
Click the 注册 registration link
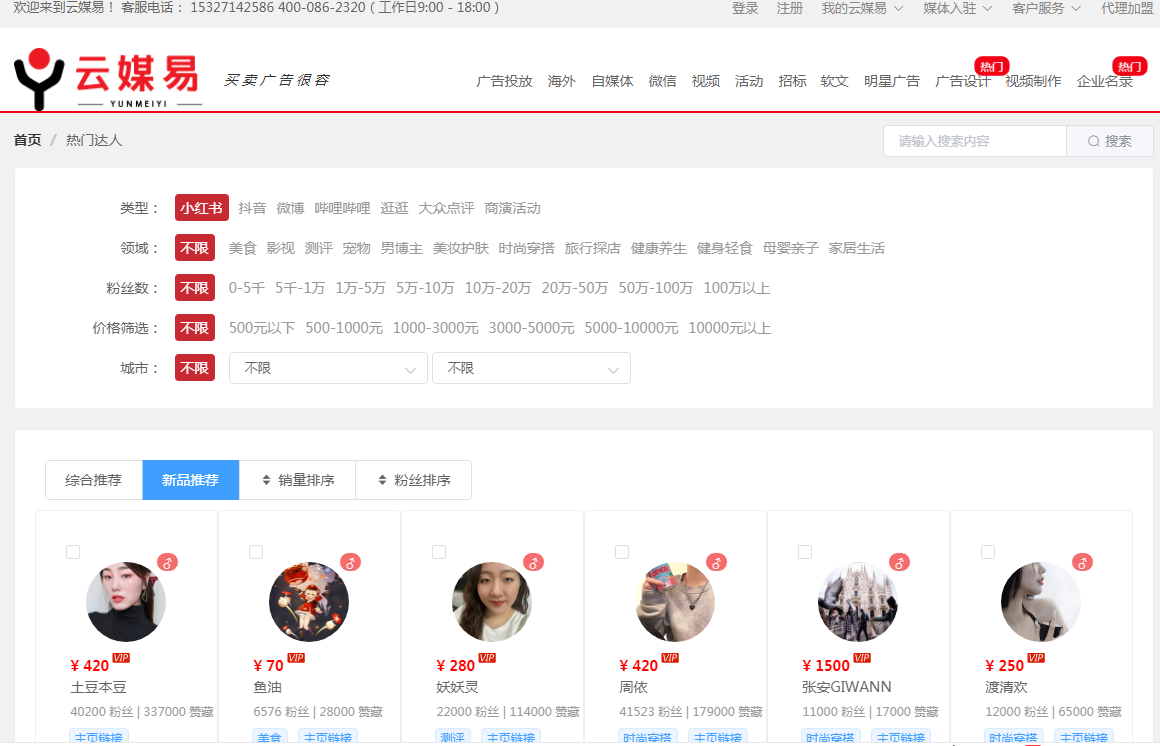(790, 8)
